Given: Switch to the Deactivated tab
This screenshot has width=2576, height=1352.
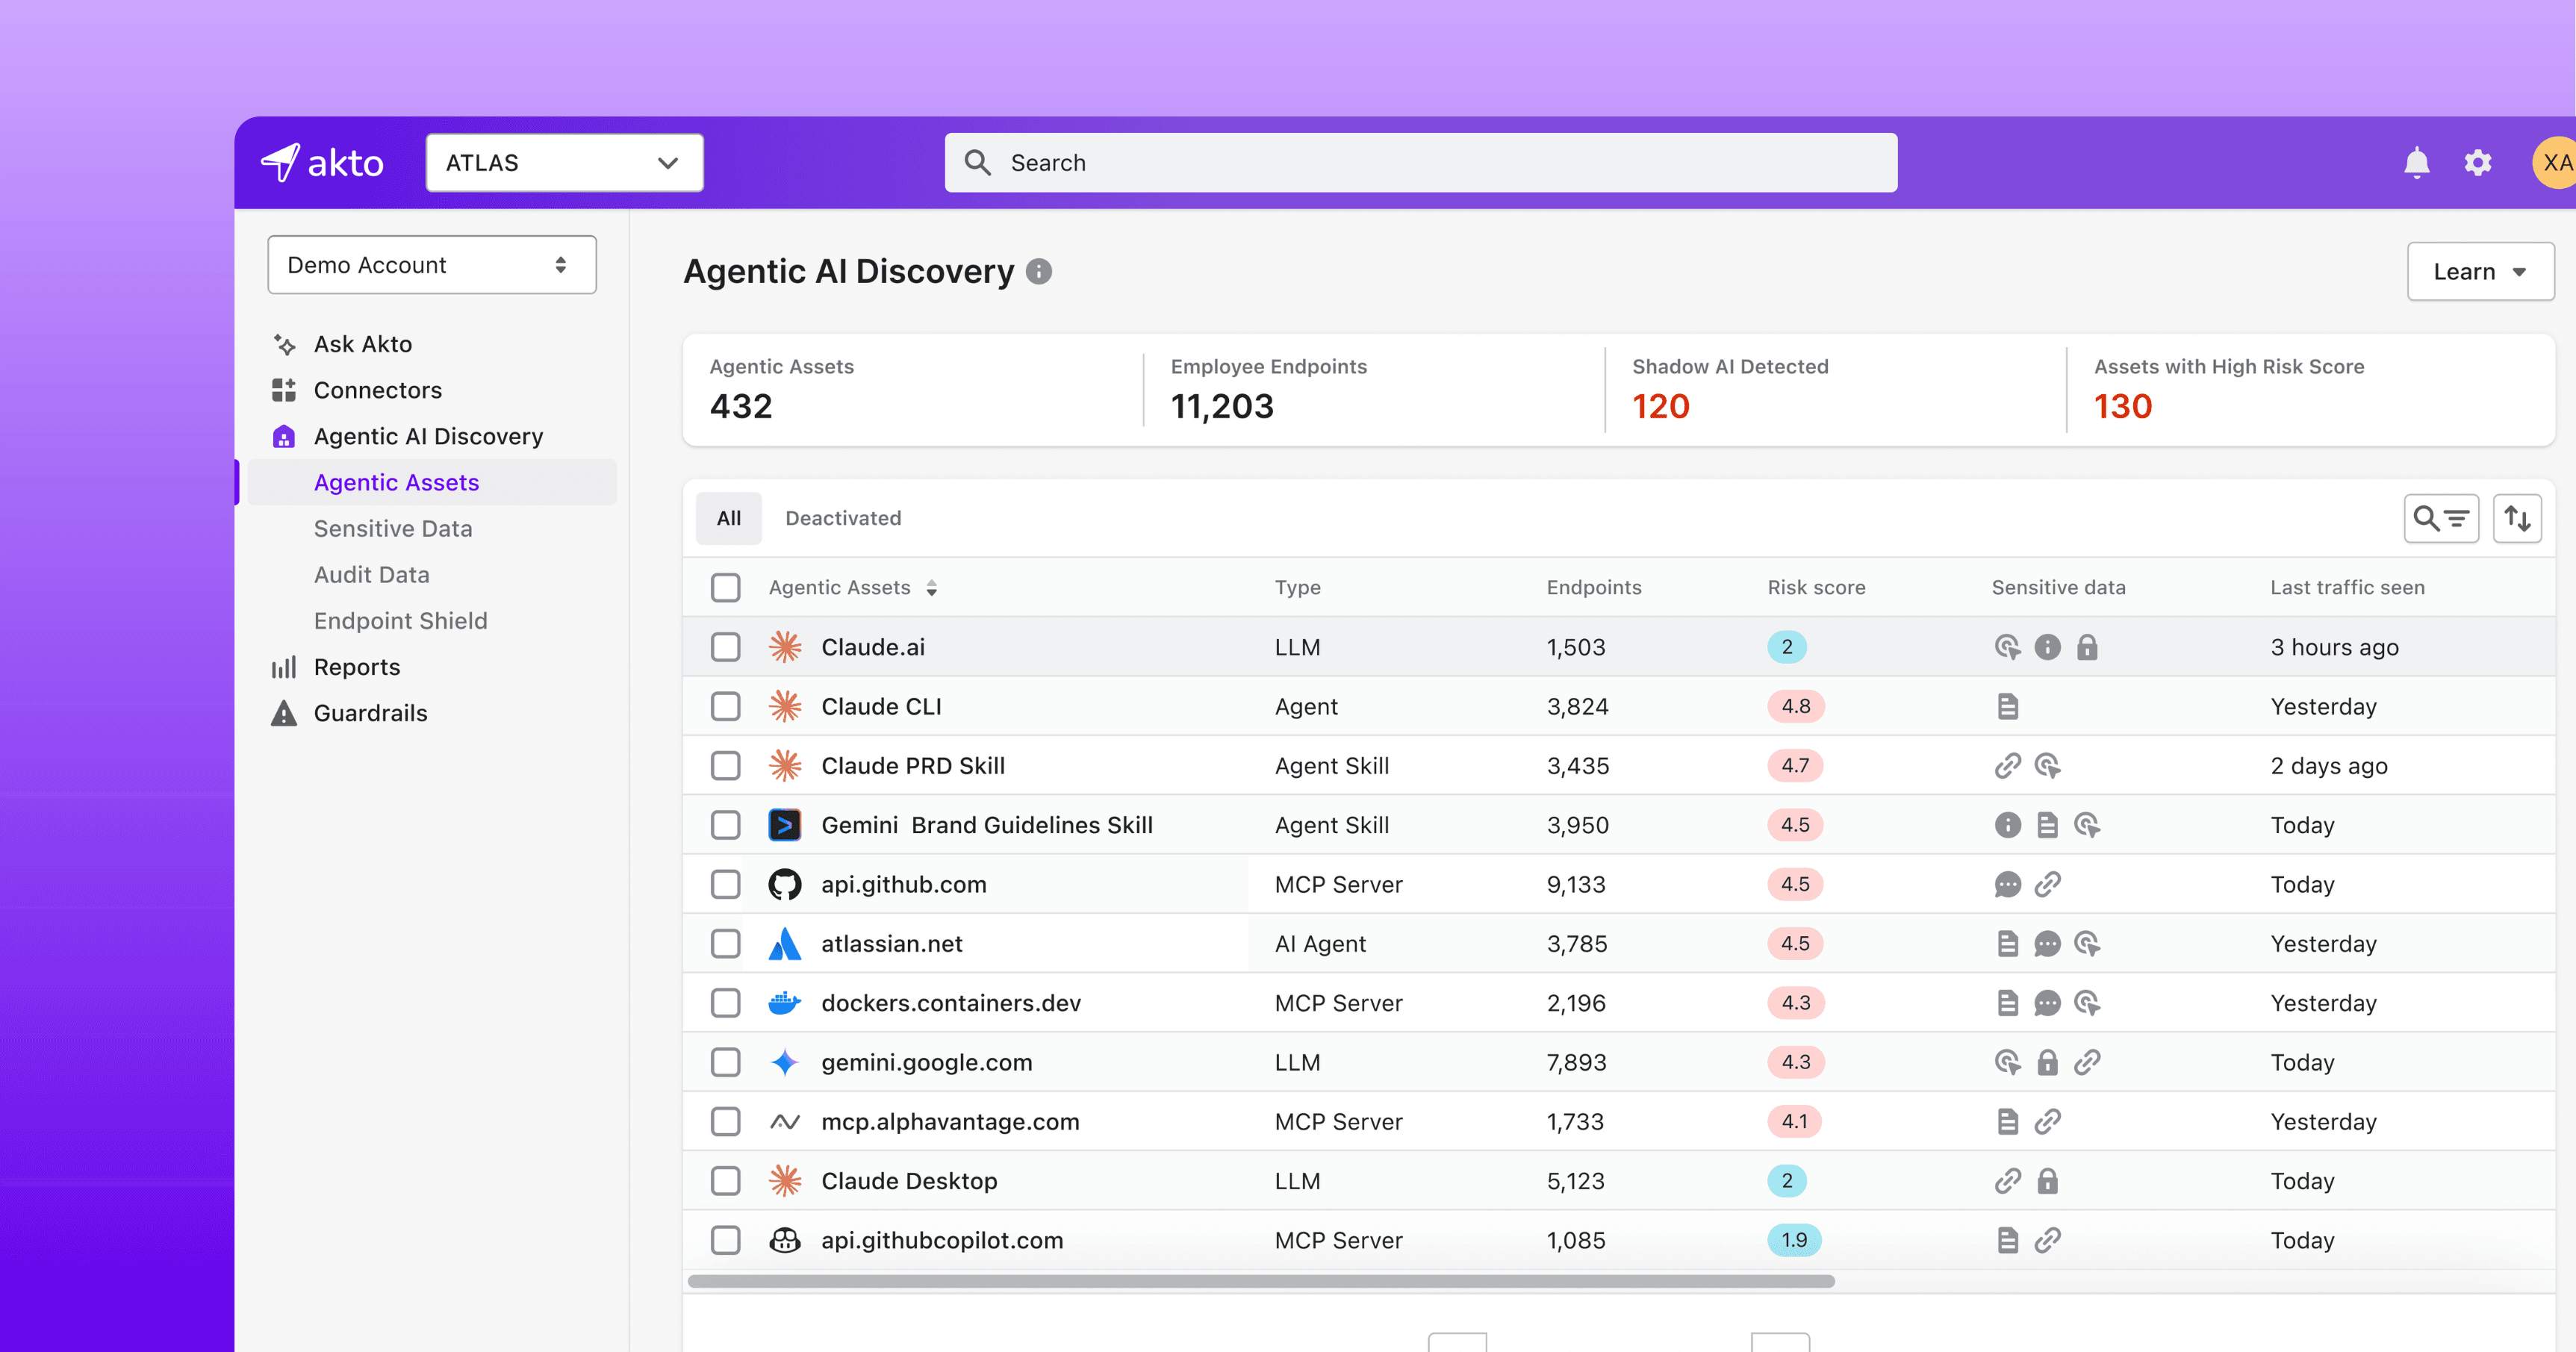Looking at the screenshot, I should [x=843, y=518].
